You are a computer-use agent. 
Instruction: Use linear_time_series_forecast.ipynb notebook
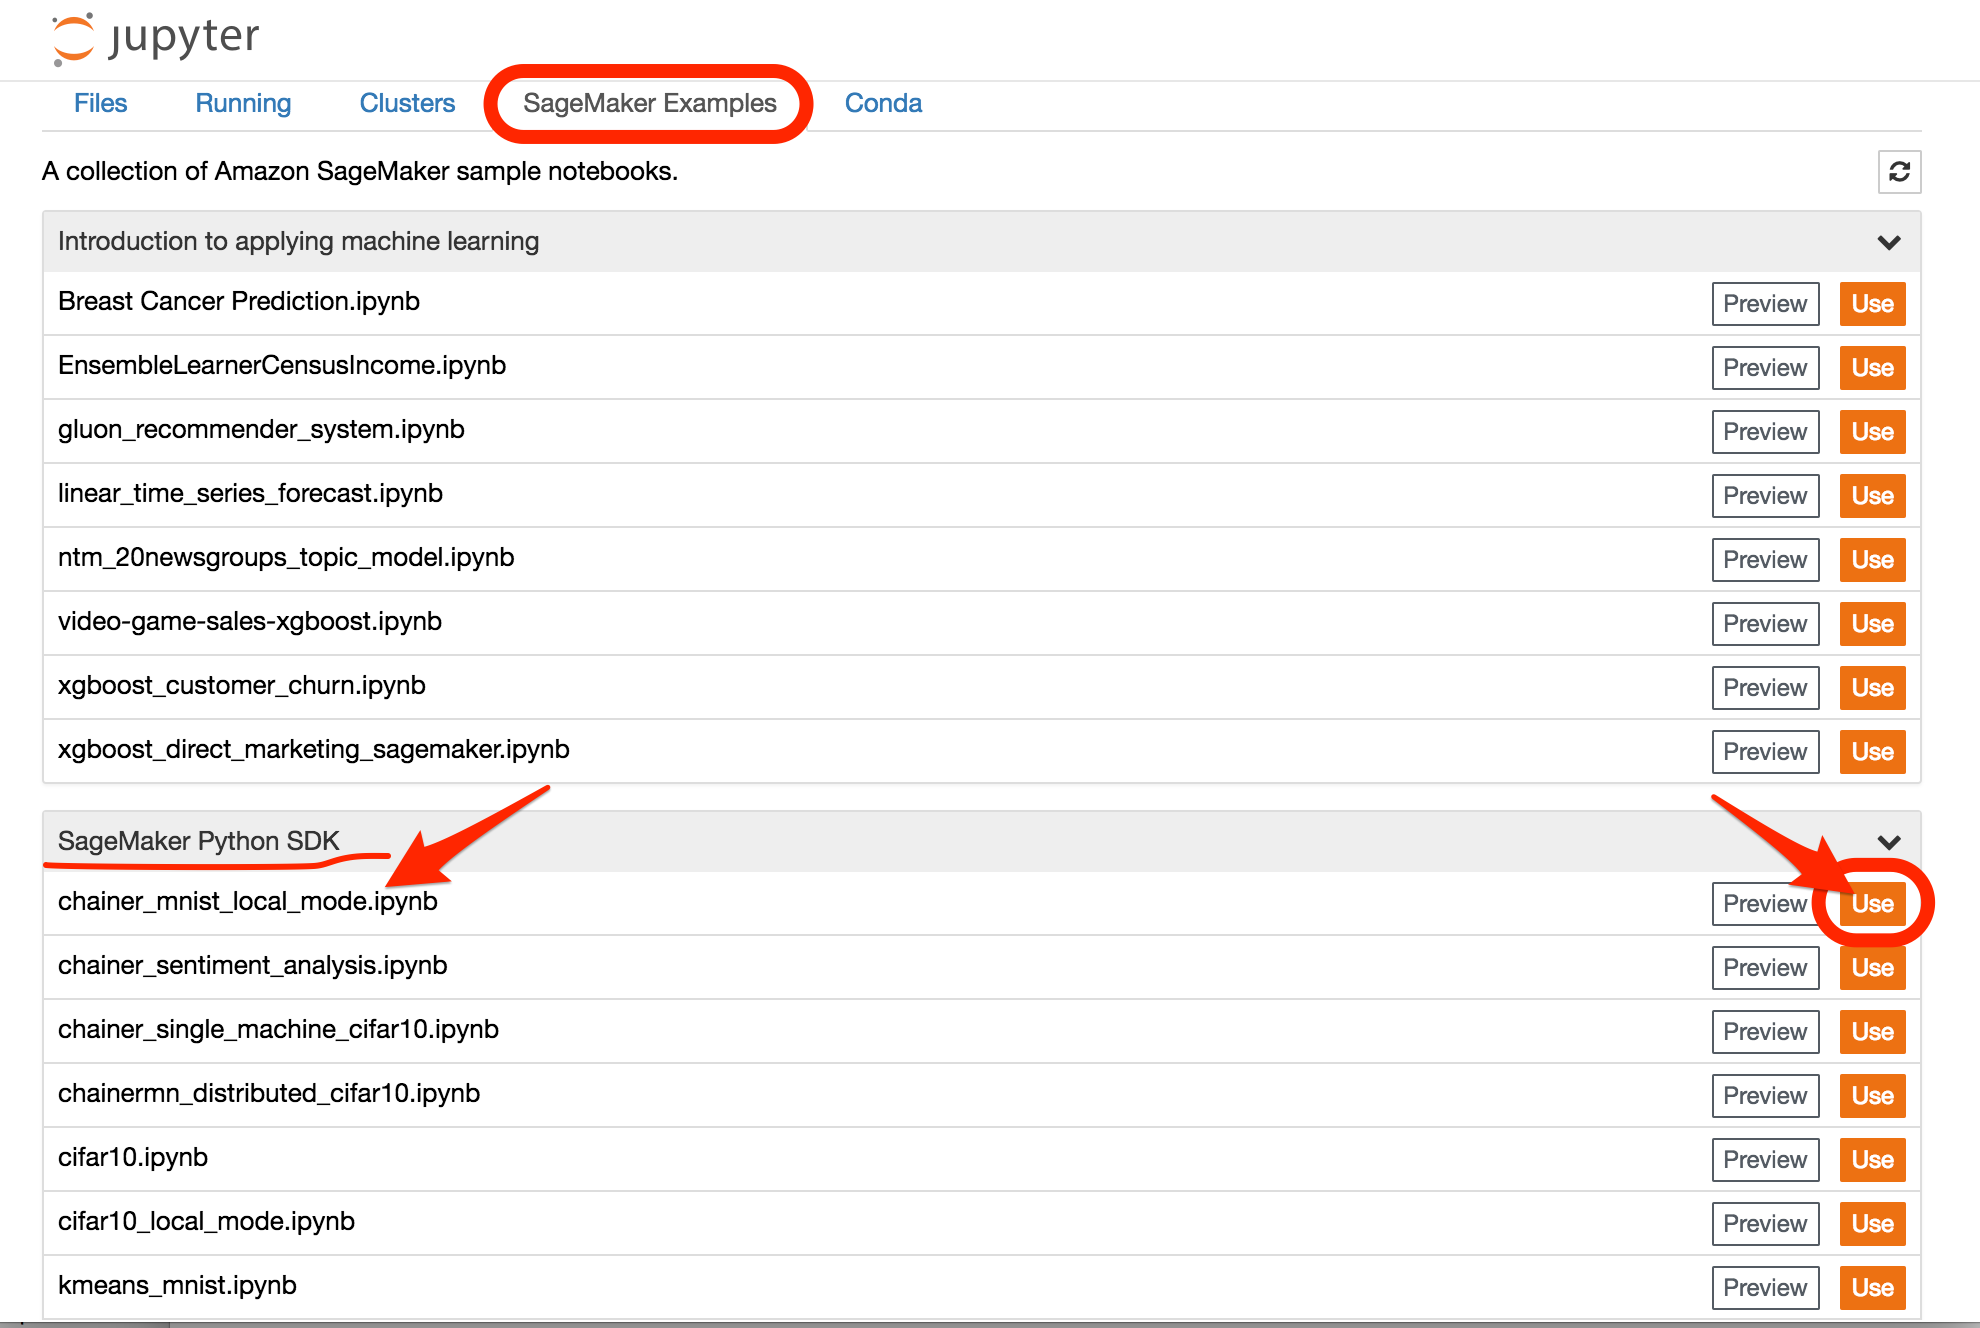(x=1872, y=495)
